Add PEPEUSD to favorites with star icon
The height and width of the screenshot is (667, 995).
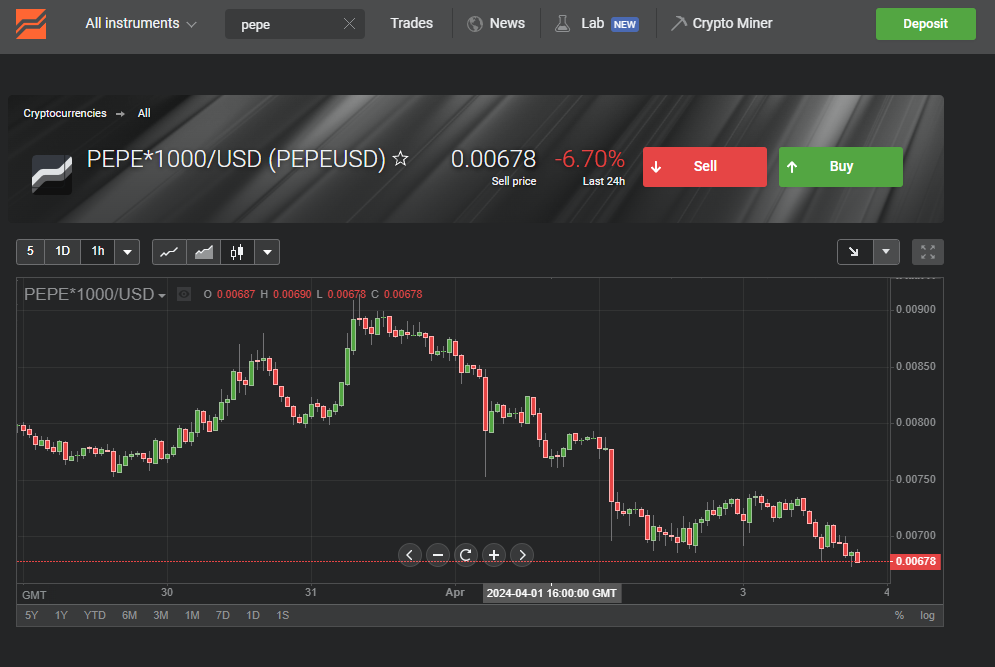[x=400, y=158]
